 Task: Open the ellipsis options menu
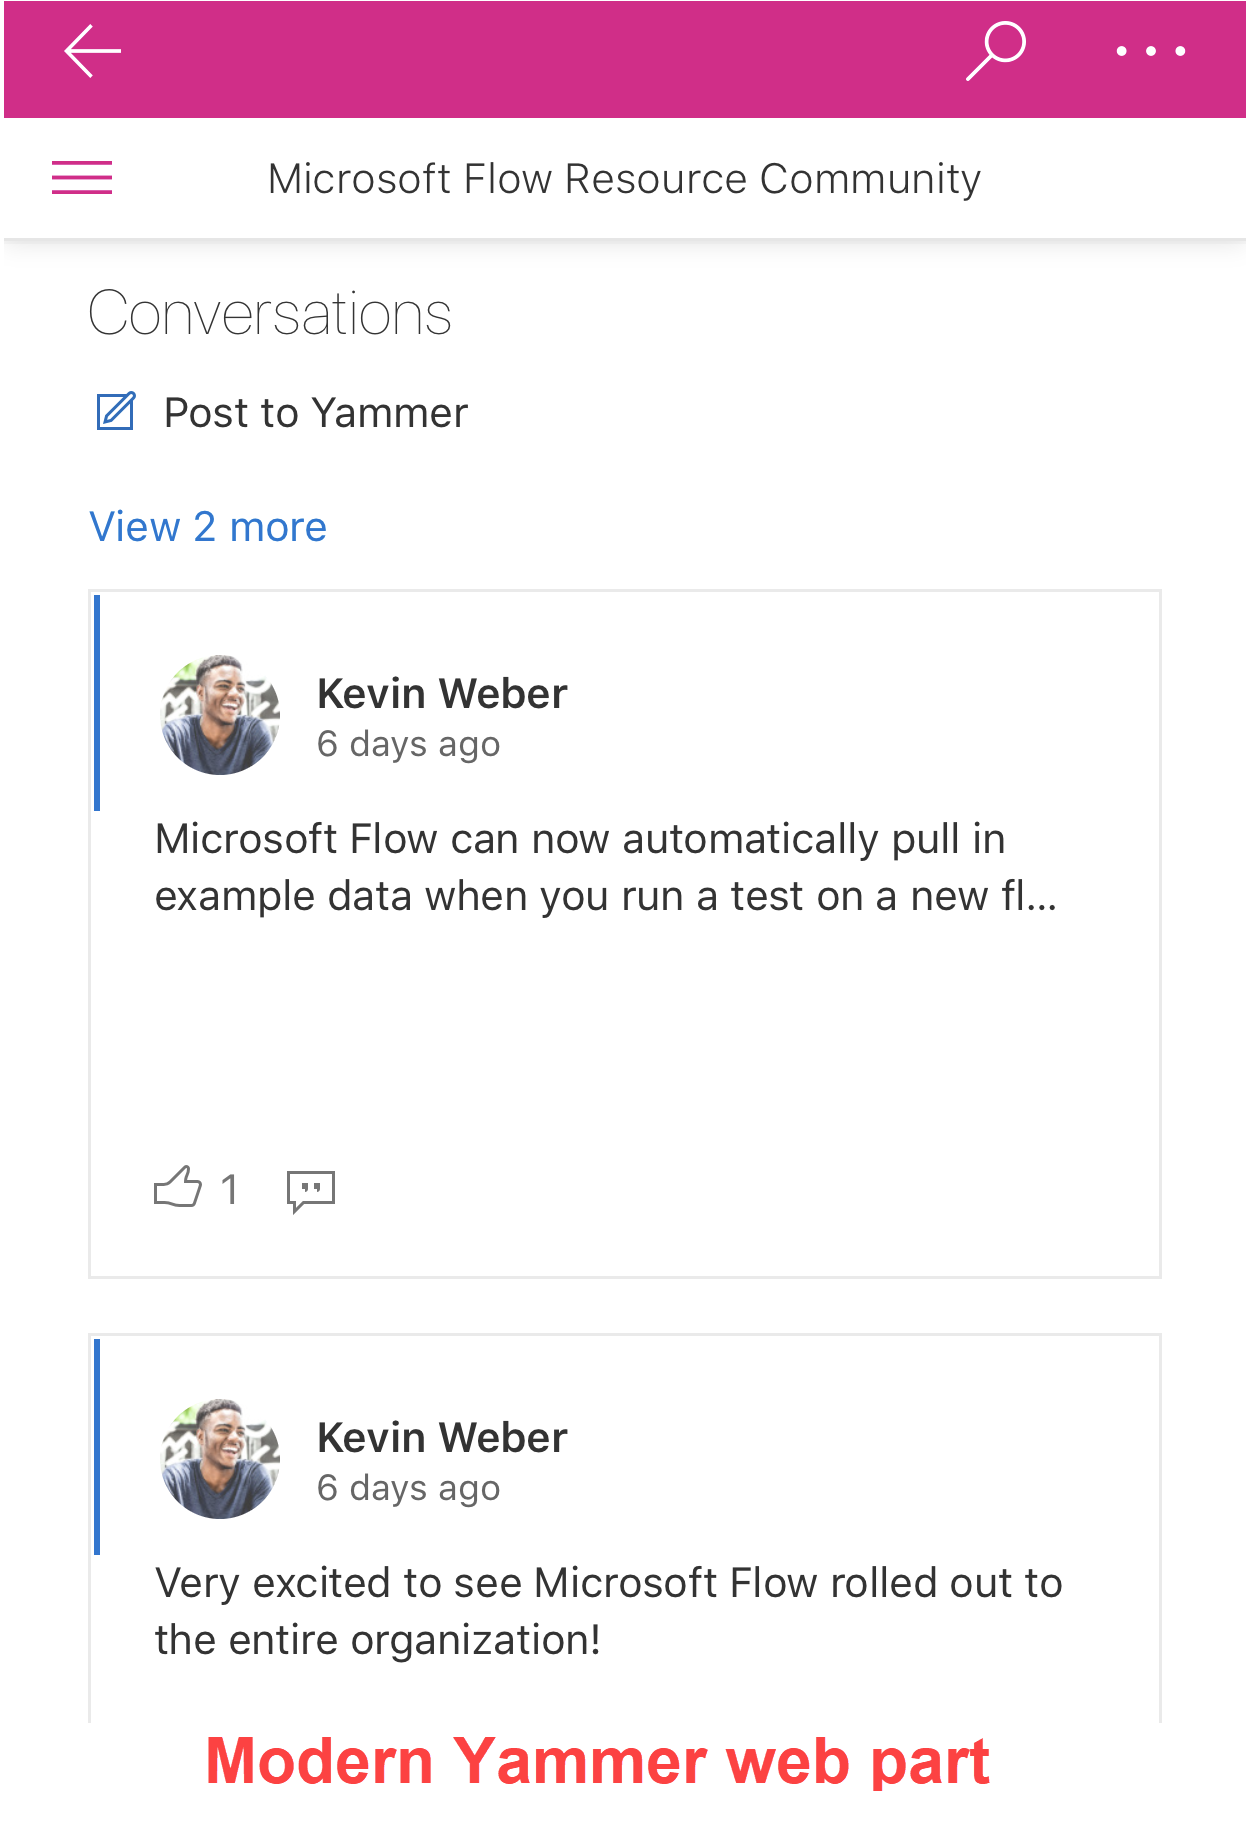[x=1150, y=49]
